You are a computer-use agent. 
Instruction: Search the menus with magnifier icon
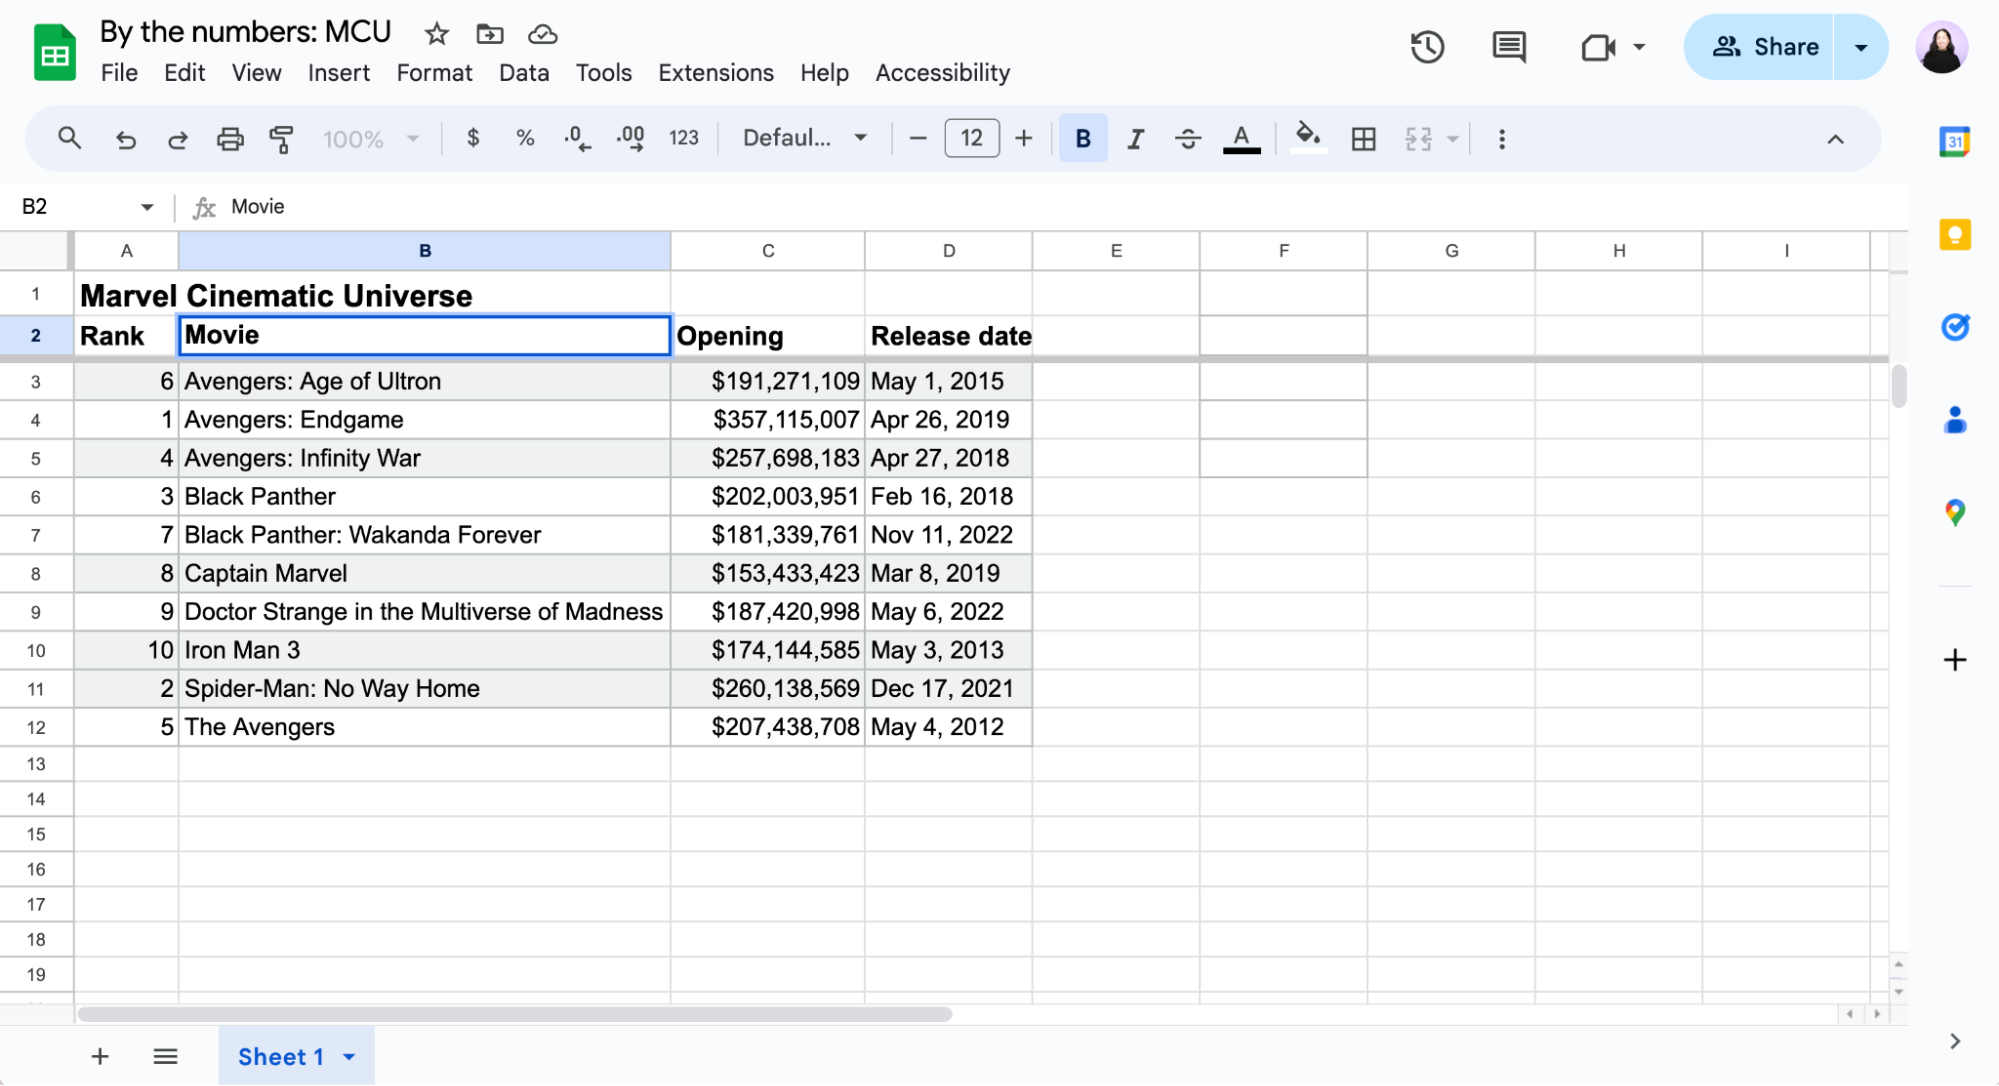[69, 138]
